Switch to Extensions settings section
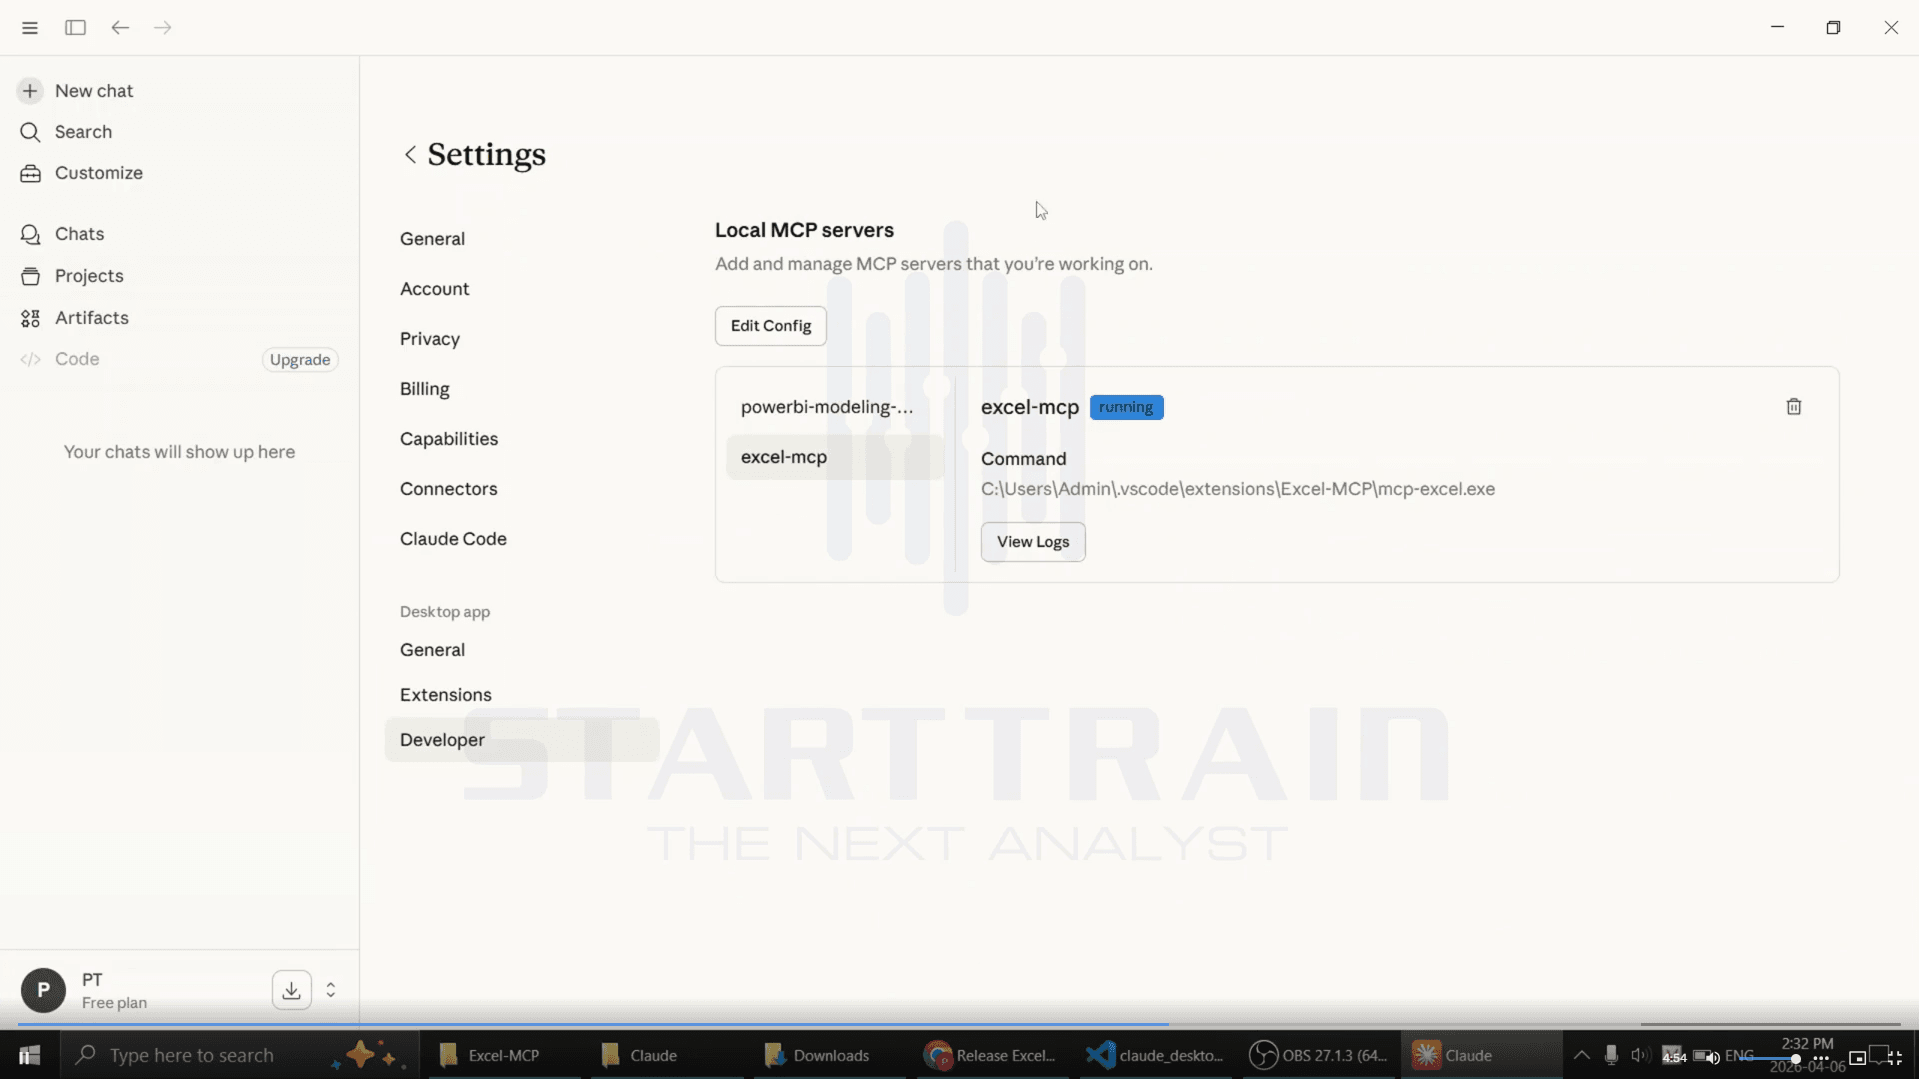The width and height of the screenshot is (1919, 1079). (446, 695)
